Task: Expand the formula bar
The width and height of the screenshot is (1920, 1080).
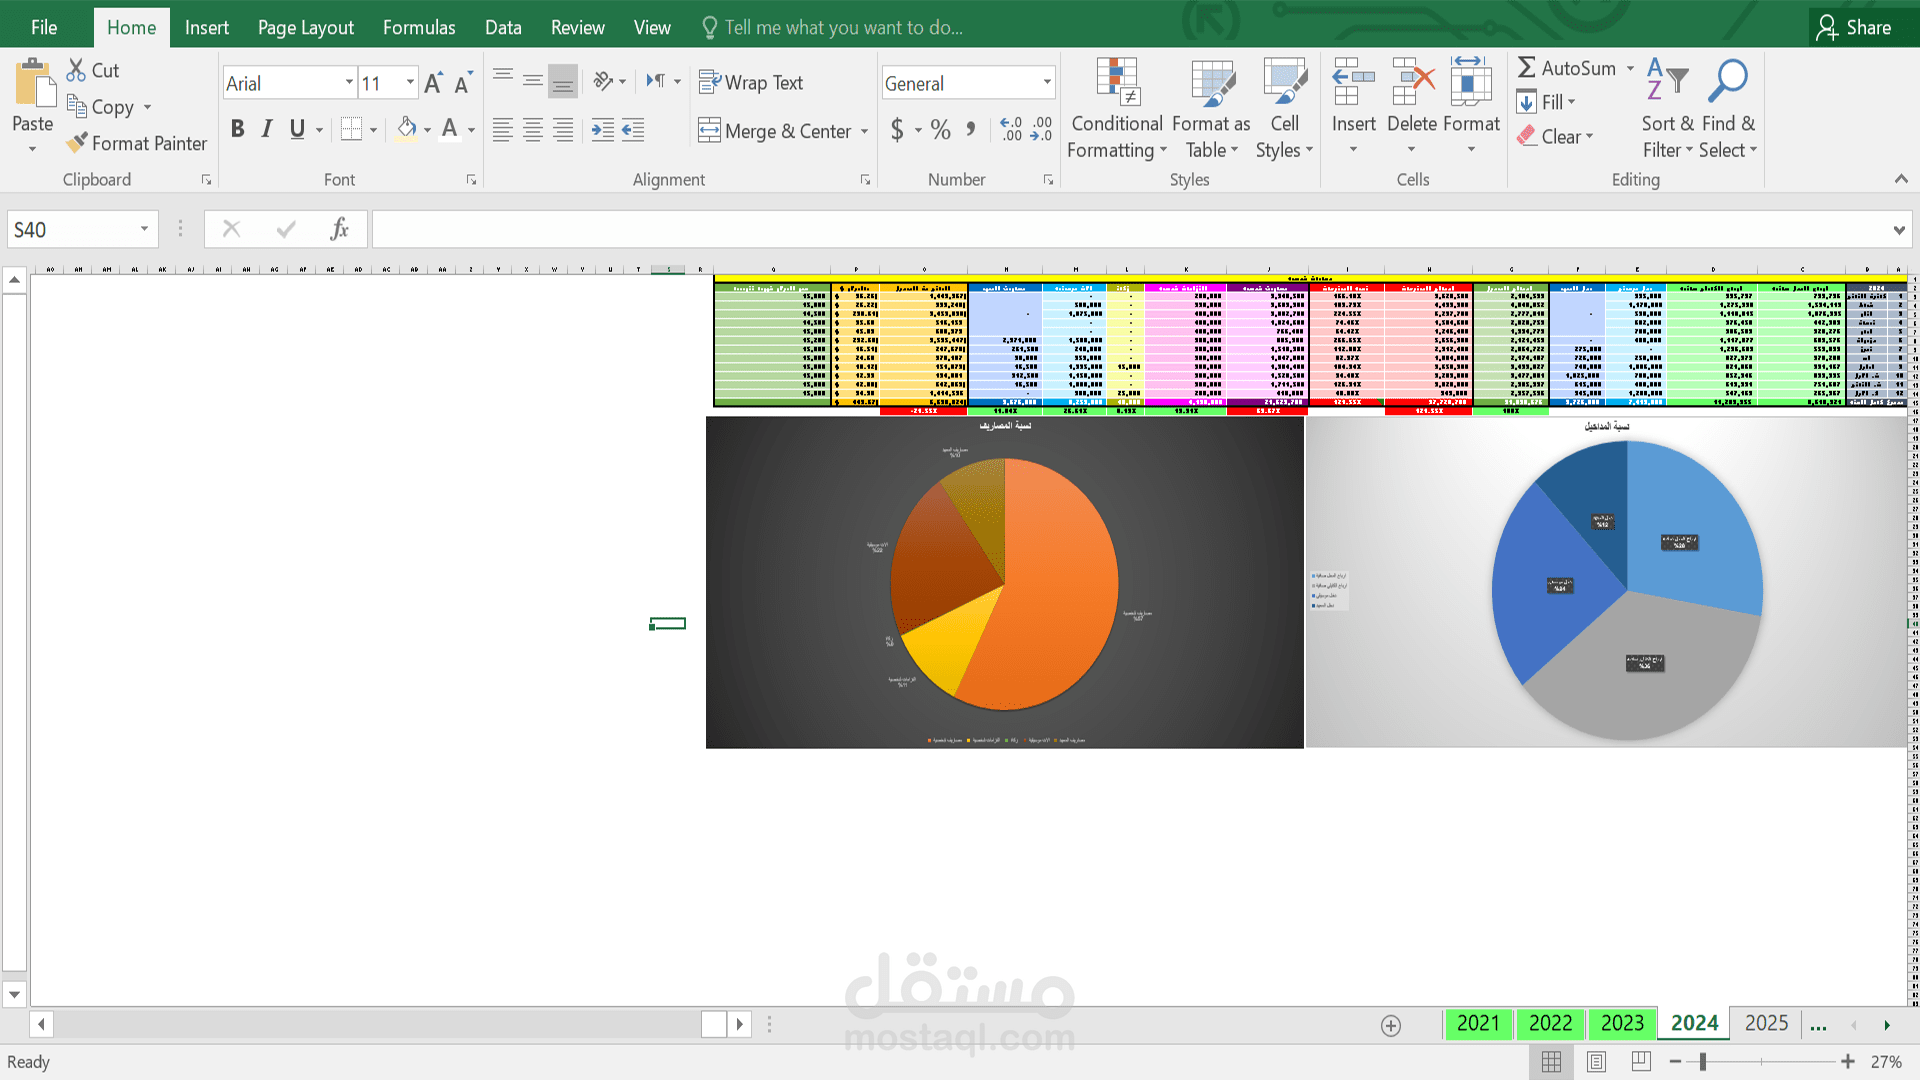Action: 1898,230
